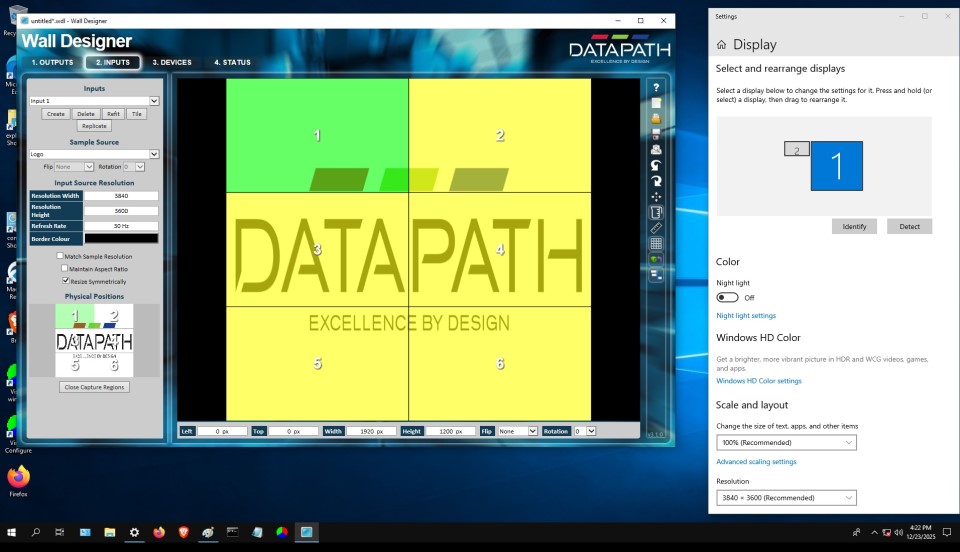Switch to the 1. OUTPUTS tab

pos(52,62)
